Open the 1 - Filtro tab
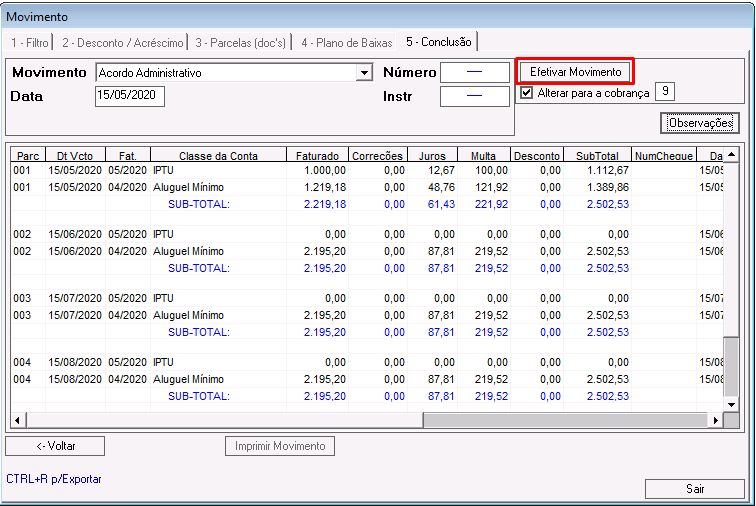This screenshot has width=756, height=506. 29,42
